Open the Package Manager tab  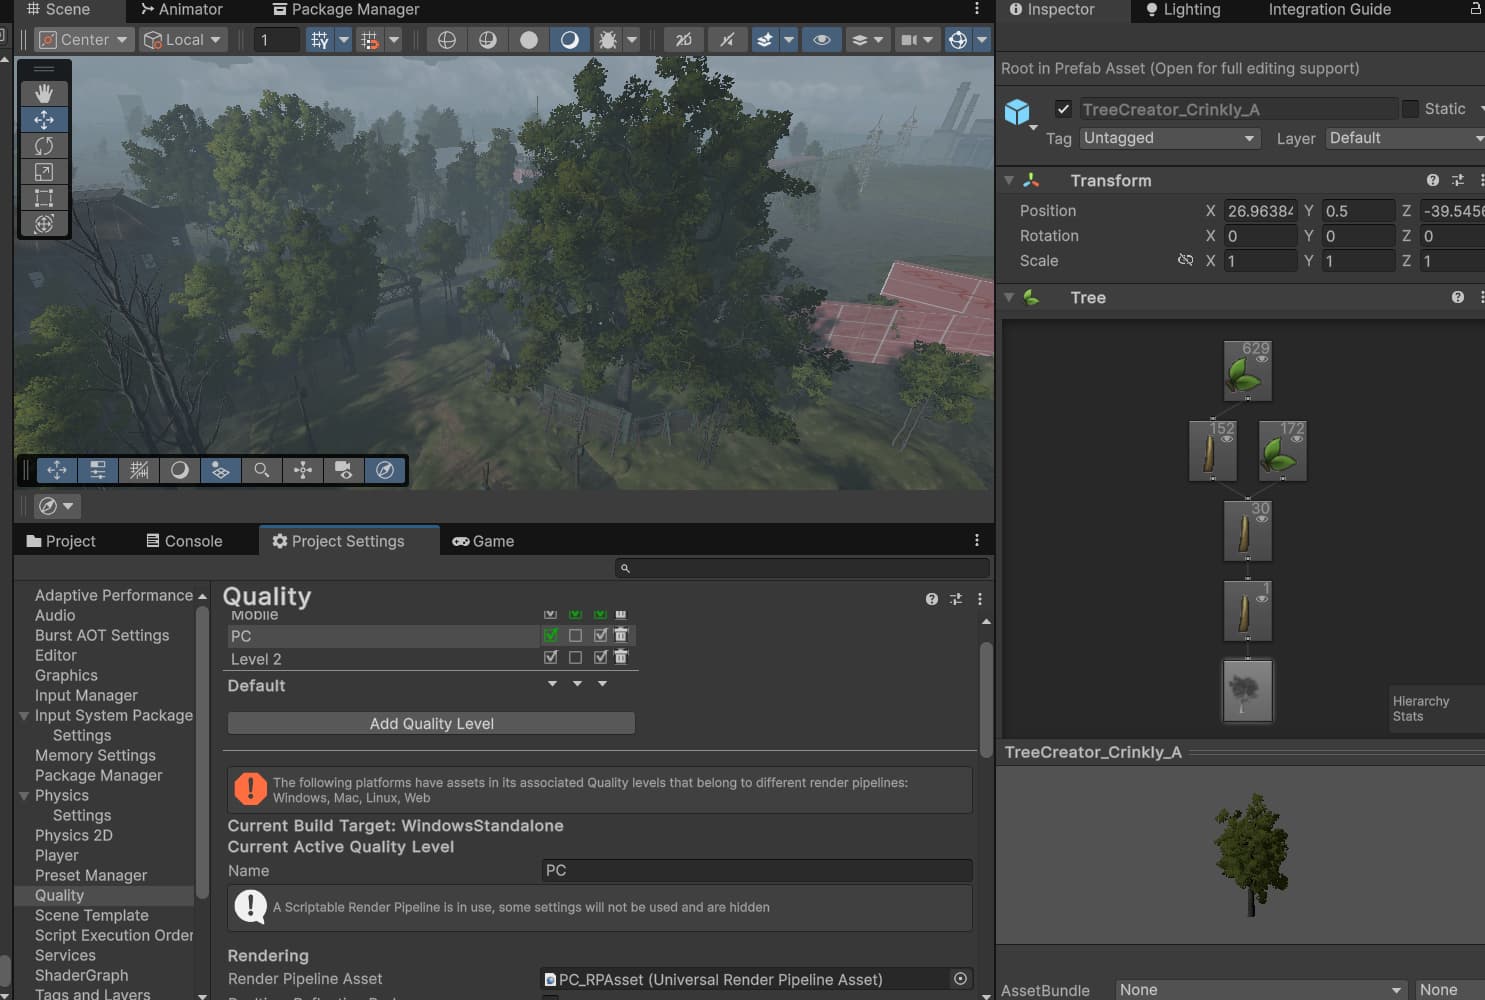click(344, 9)
